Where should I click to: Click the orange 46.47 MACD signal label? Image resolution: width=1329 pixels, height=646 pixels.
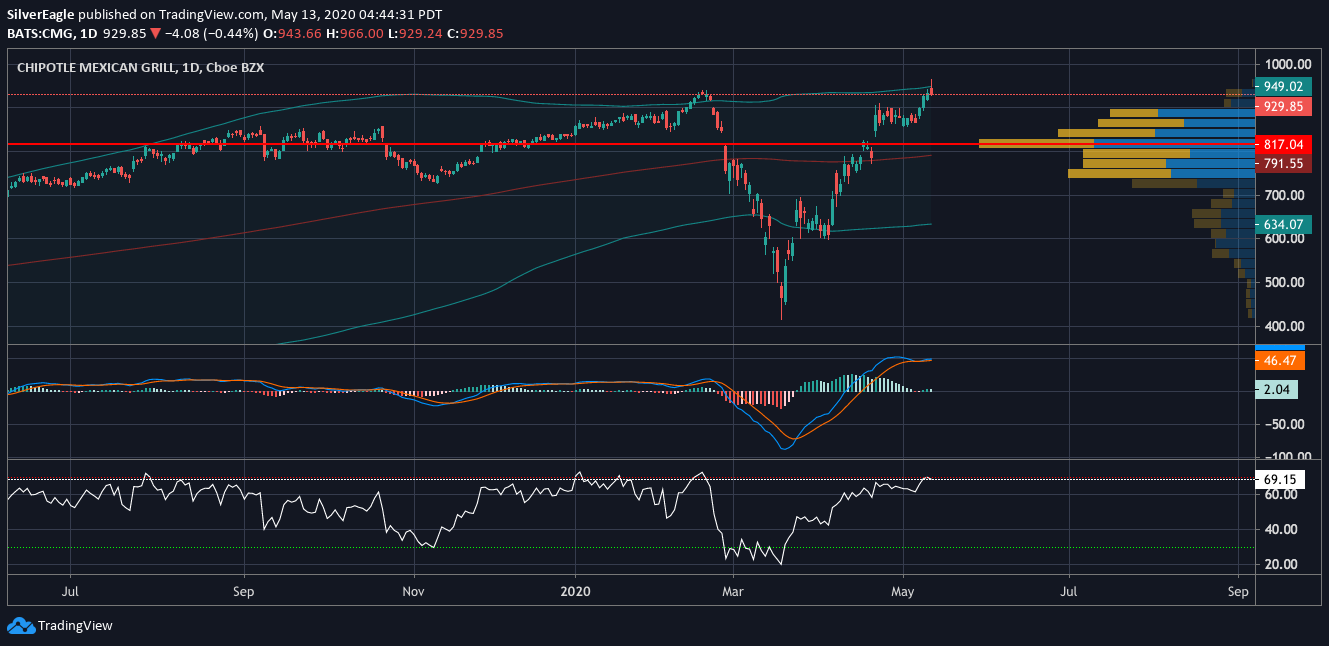coord(1278,360)
